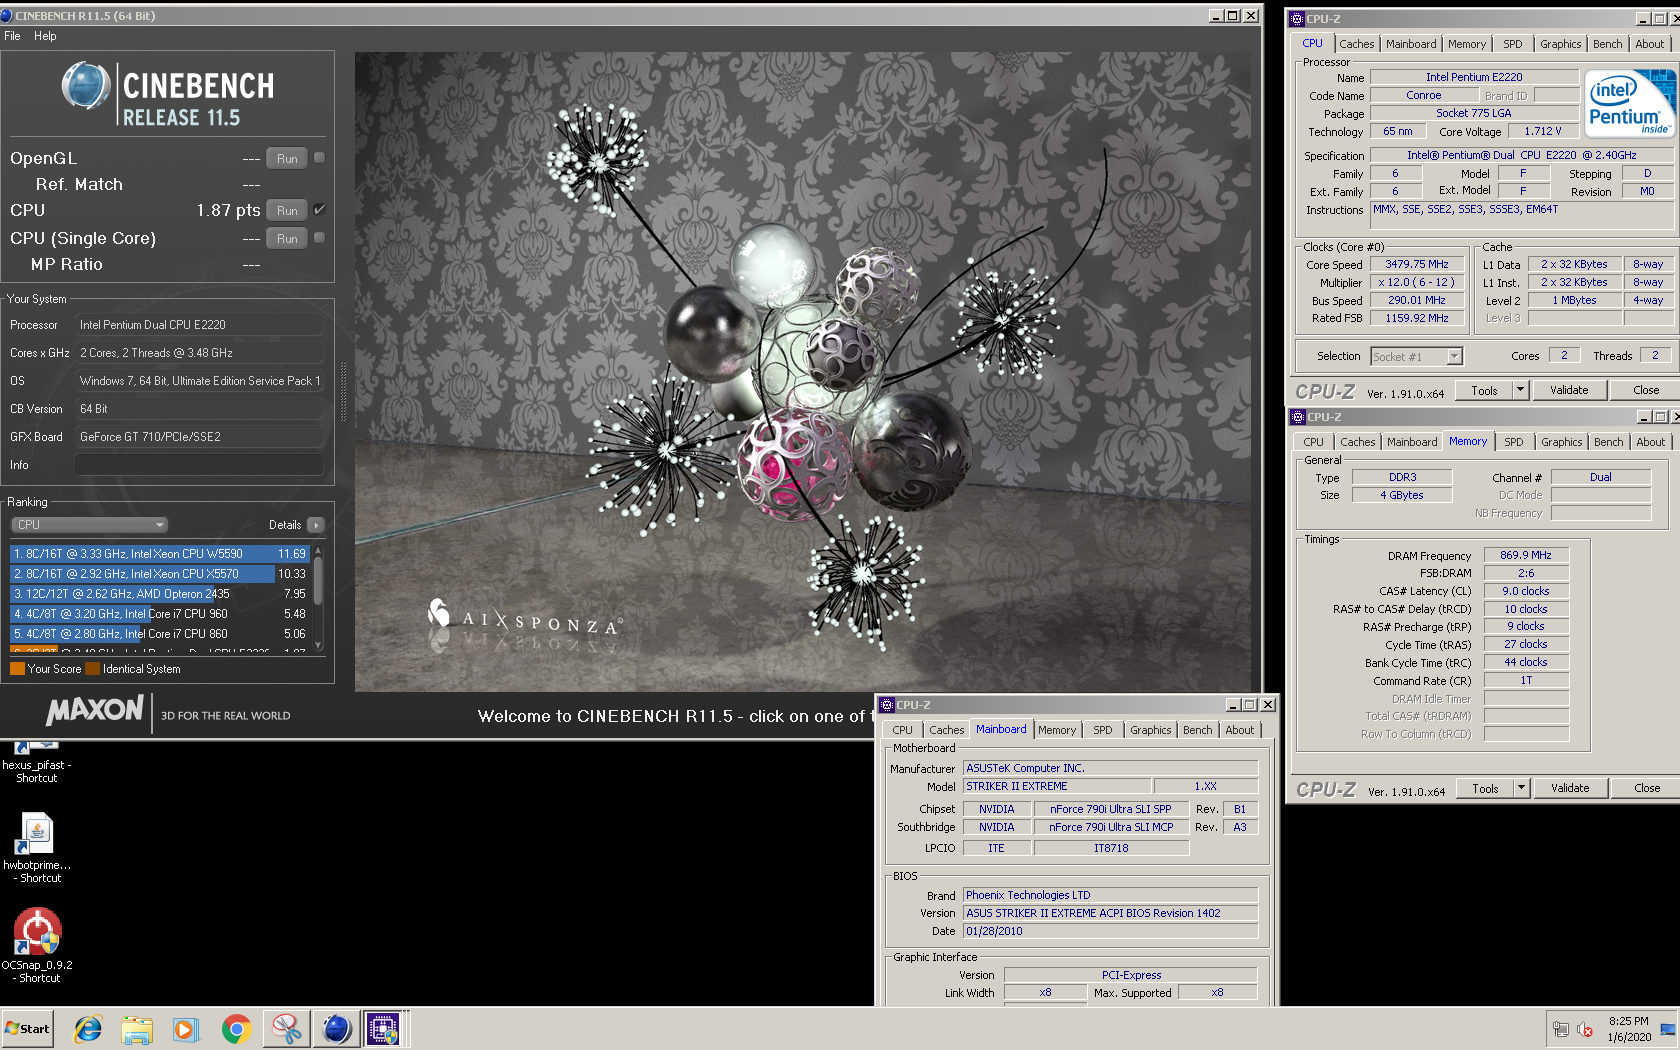
Task: Open SPD tab in top CPU-Z window
Action: click(x=1513, y=44)
